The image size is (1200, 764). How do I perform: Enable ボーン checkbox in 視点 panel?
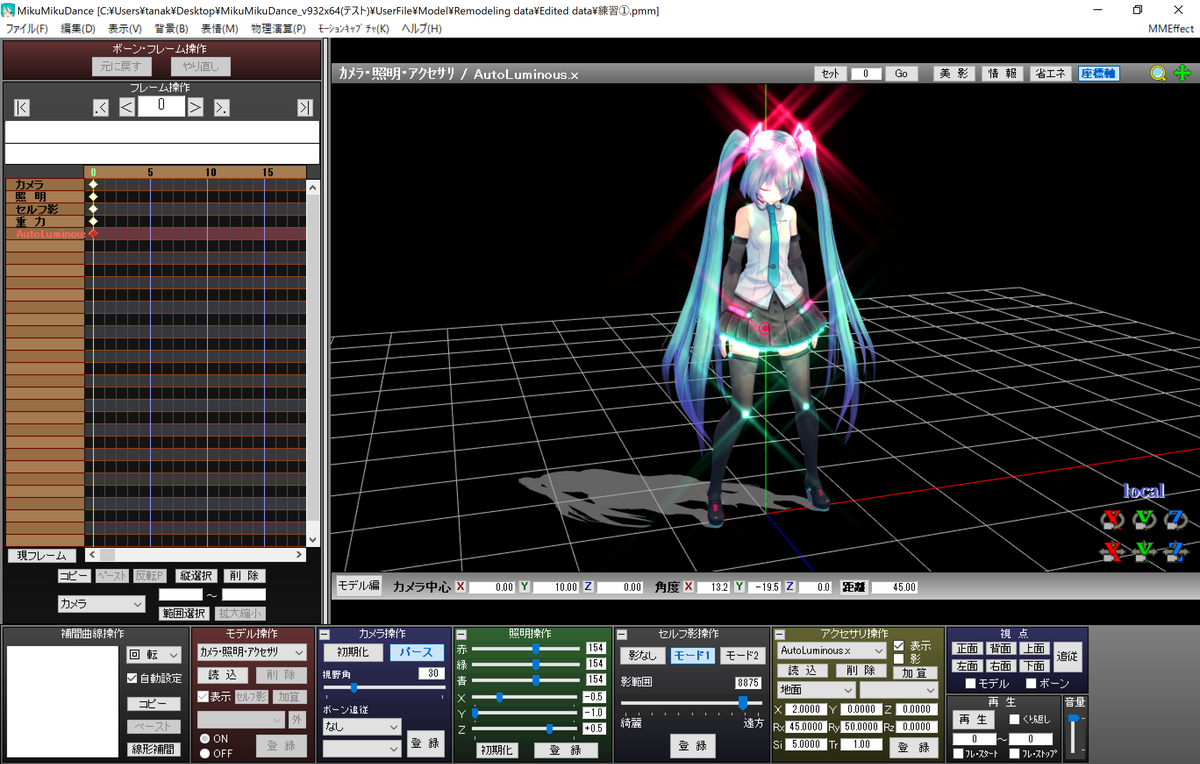click(1032, 683)
